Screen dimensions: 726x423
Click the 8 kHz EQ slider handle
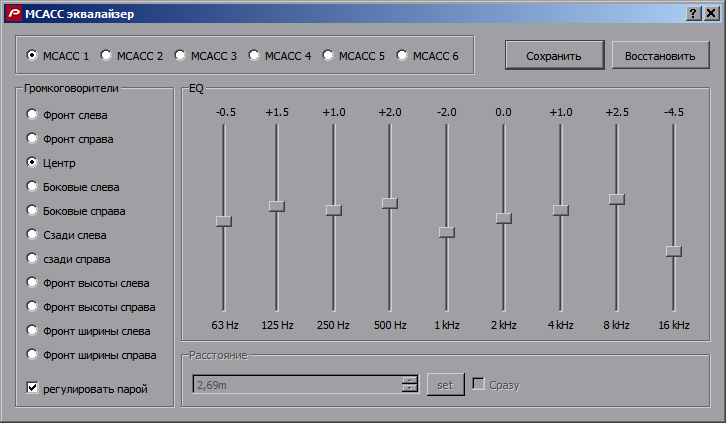(617, 199)
